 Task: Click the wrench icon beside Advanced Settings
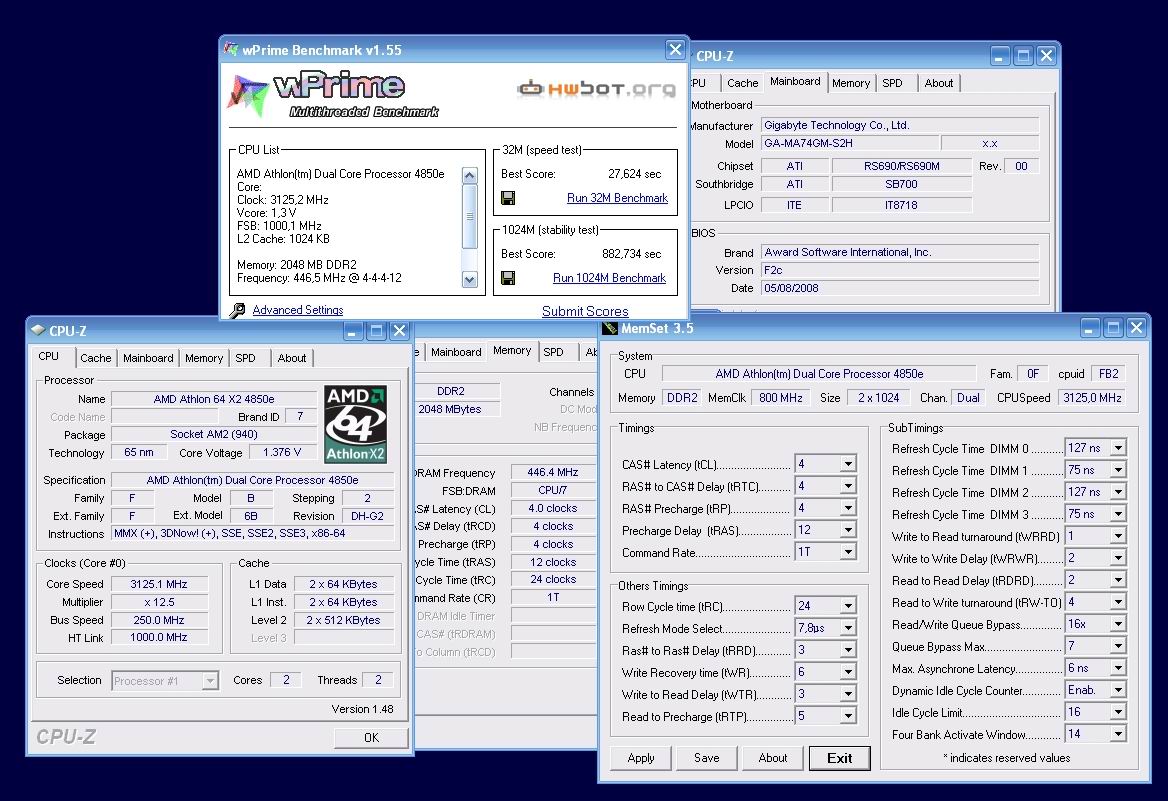tap(238, 310)
